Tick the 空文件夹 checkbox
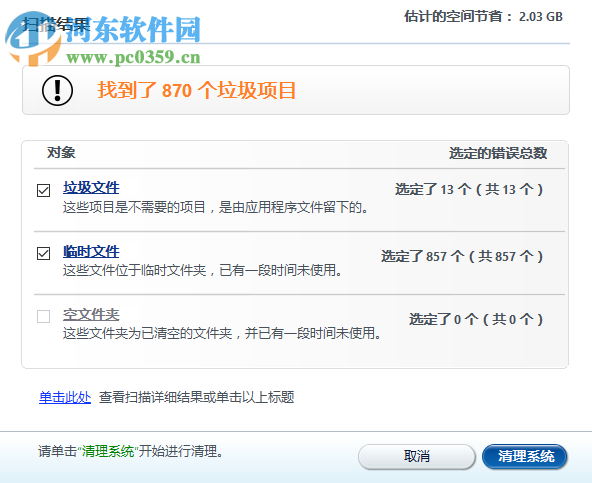This screenshot has height=483, width=592. point(43,316)
